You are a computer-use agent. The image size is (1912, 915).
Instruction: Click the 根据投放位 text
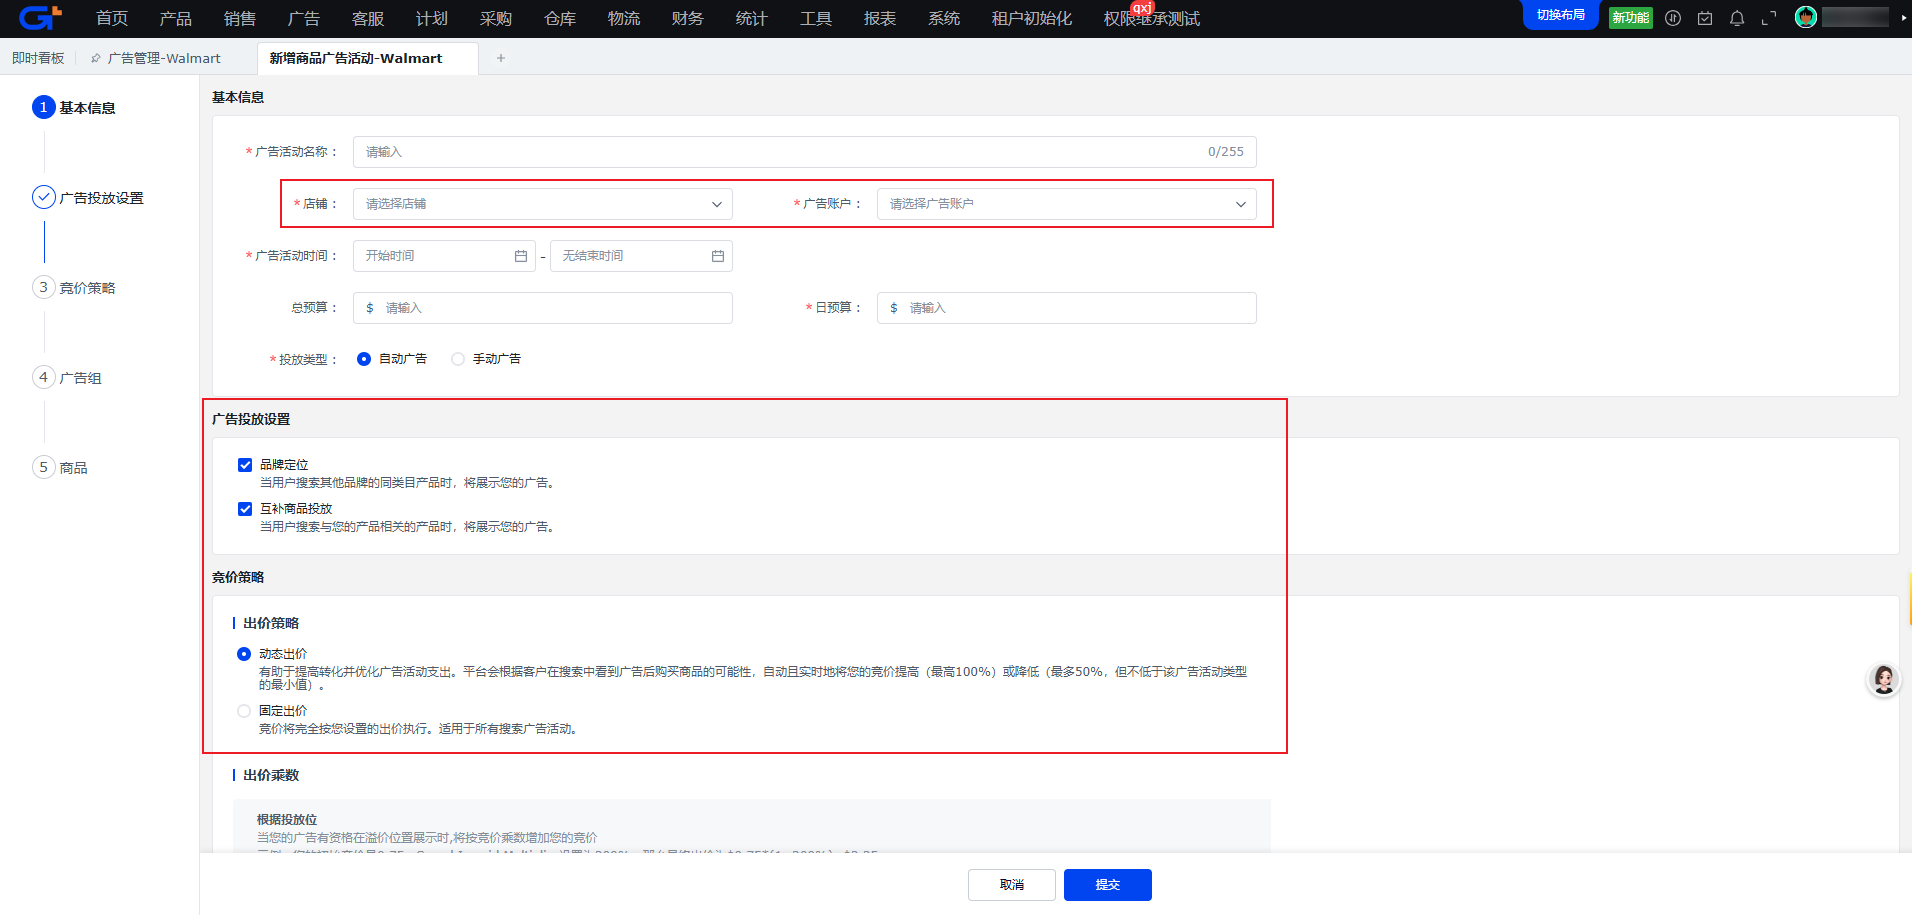(287, 819)
